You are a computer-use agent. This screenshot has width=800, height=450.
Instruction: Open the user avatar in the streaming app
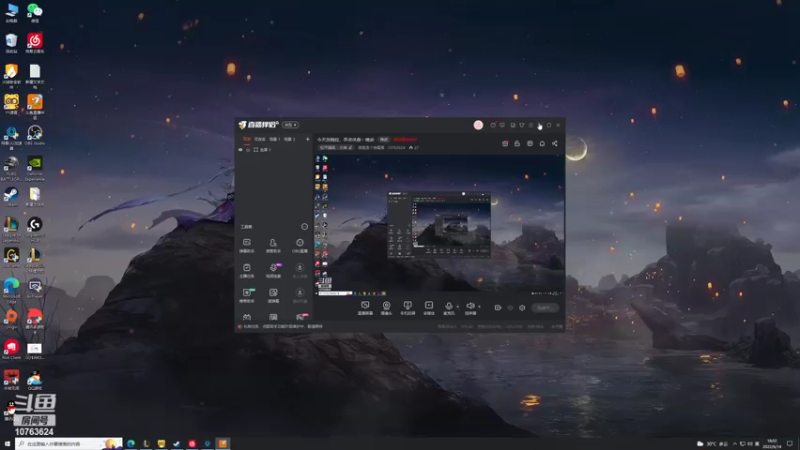click(x=478, y=125)
